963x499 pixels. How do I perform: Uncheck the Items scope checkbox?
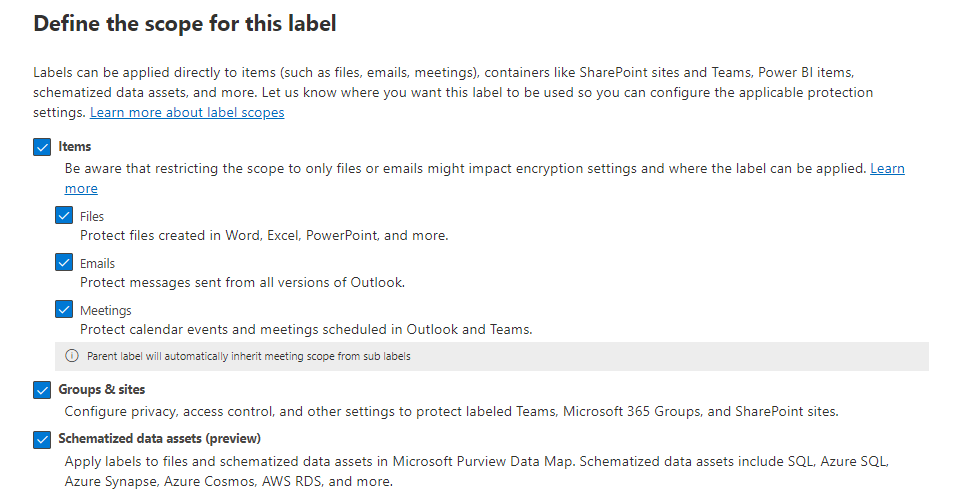click(x=42, y=147)
